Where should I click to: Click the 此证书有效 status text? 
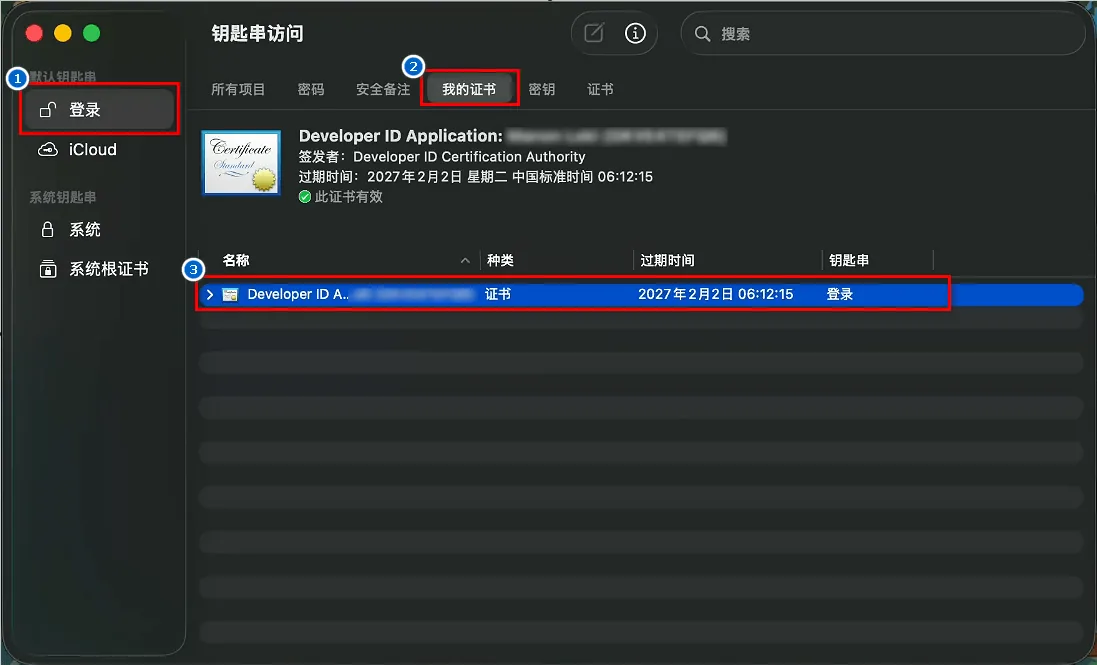click(x=348, y=196)
